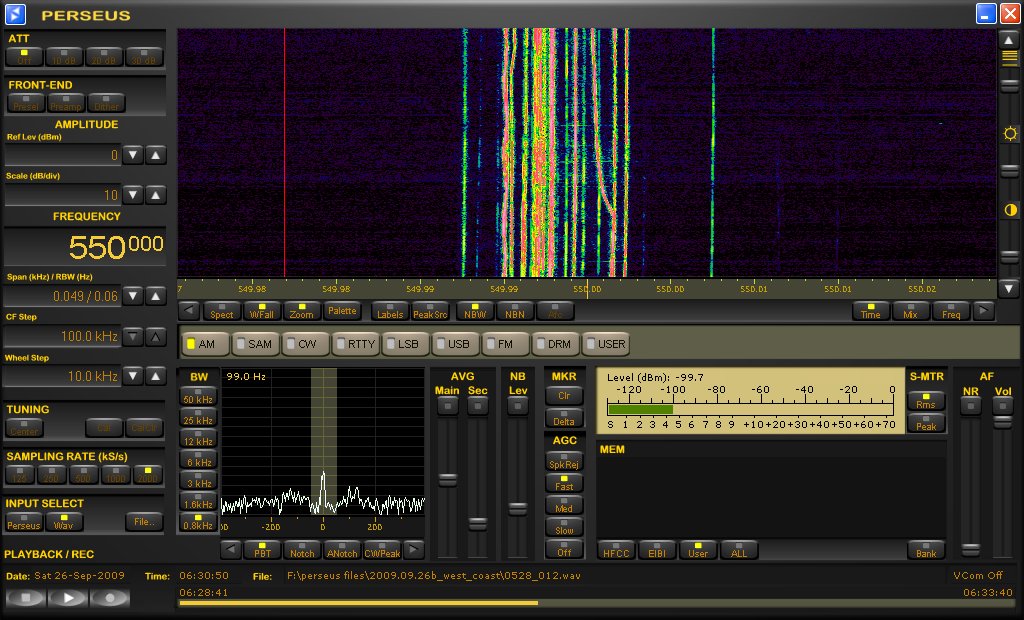Click the Vol slider handle
This screenshot has height=620, width=1024.
click(x=1002, y=422)
